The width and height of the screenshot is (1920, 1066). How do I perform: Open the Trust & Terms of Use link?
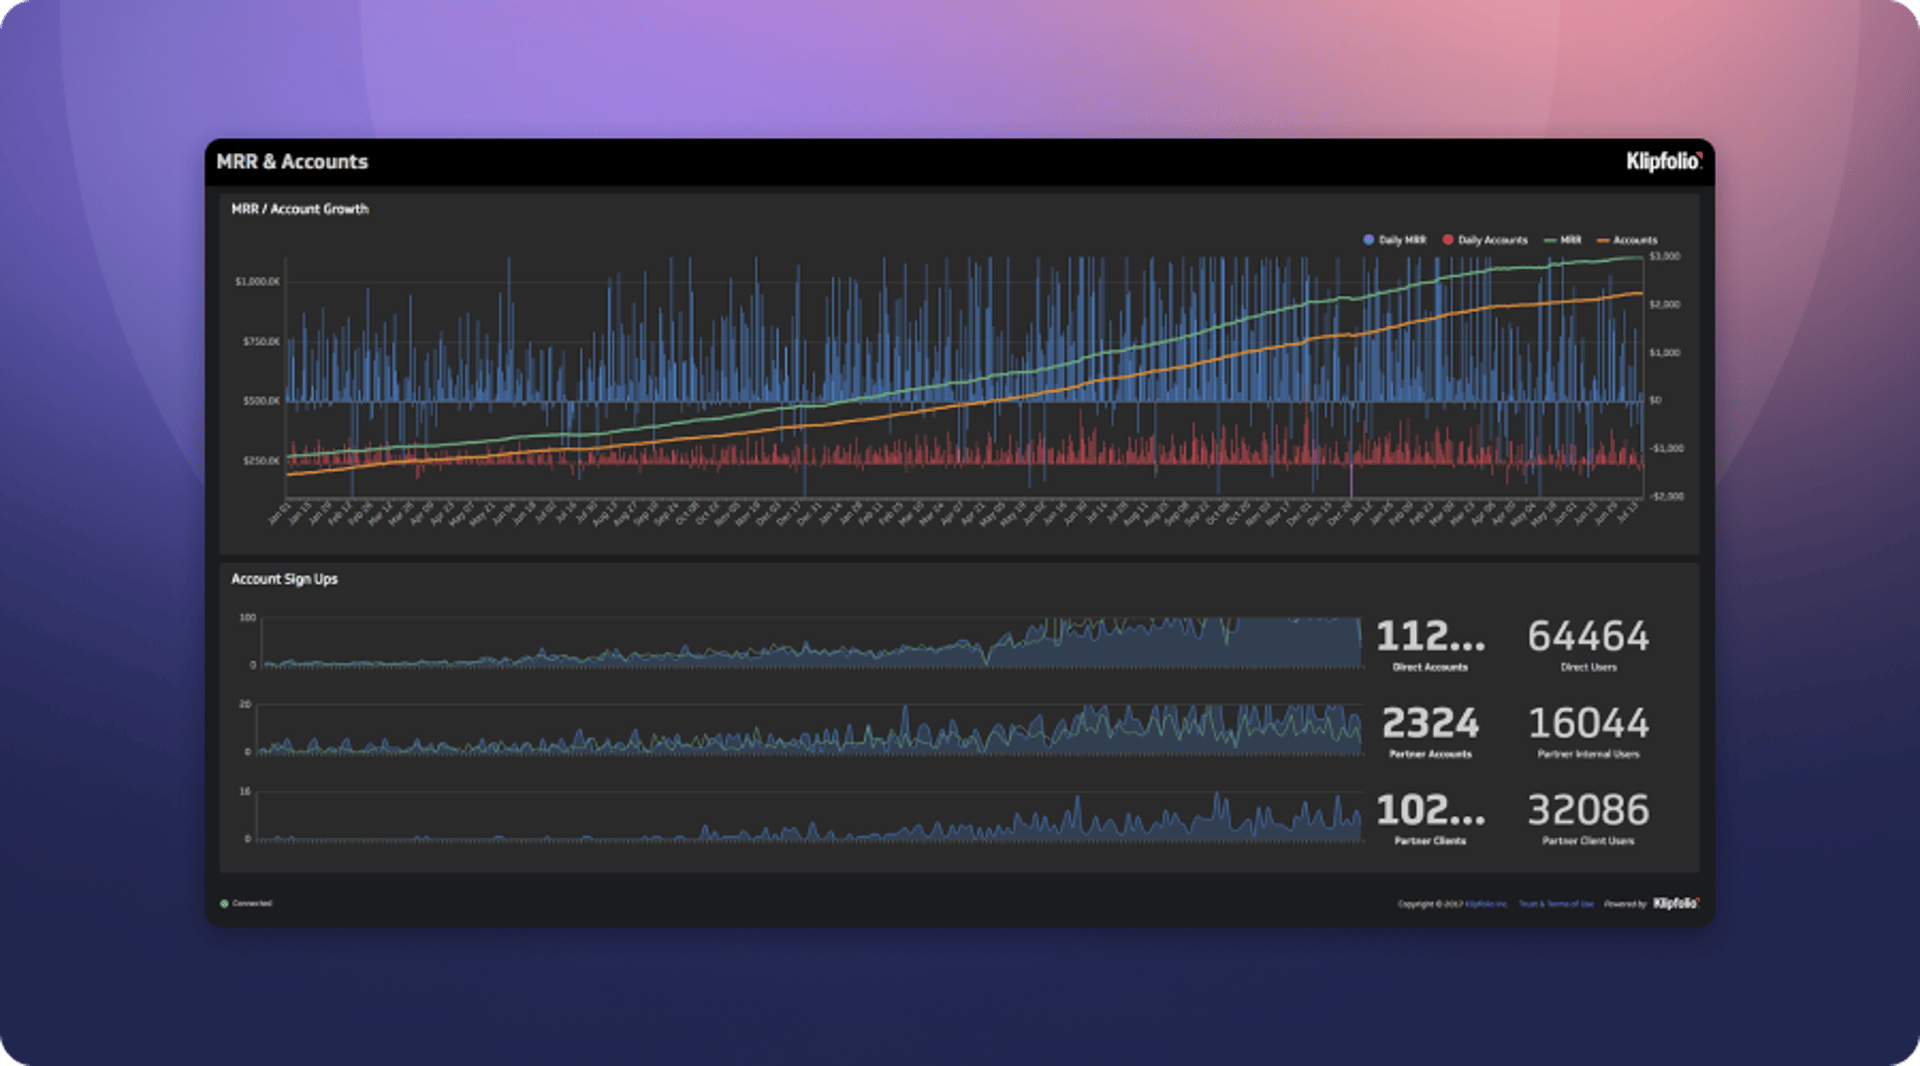pyautogui.click(x=1555, y=903)
